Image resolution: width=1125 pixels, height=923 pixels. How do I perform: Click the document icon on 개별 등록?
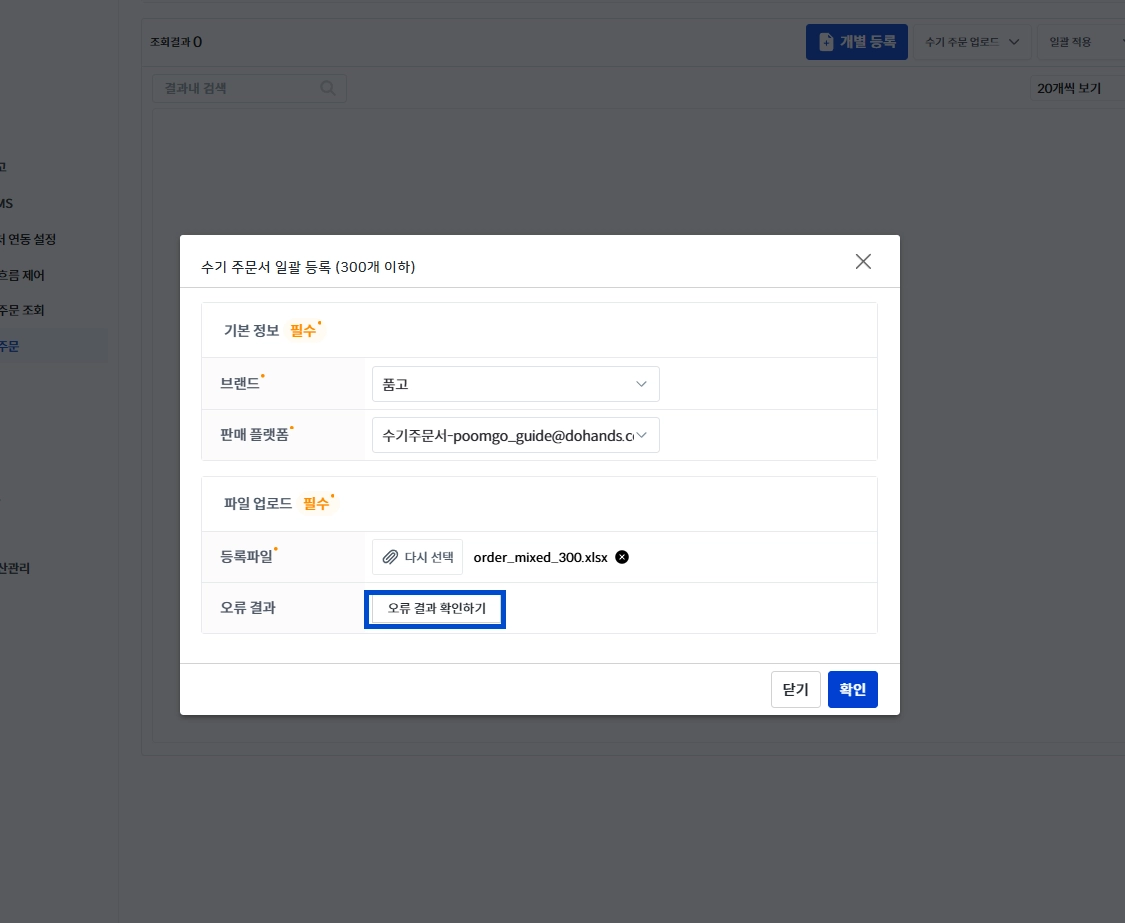pyautogui.click(x=827, y=42)
